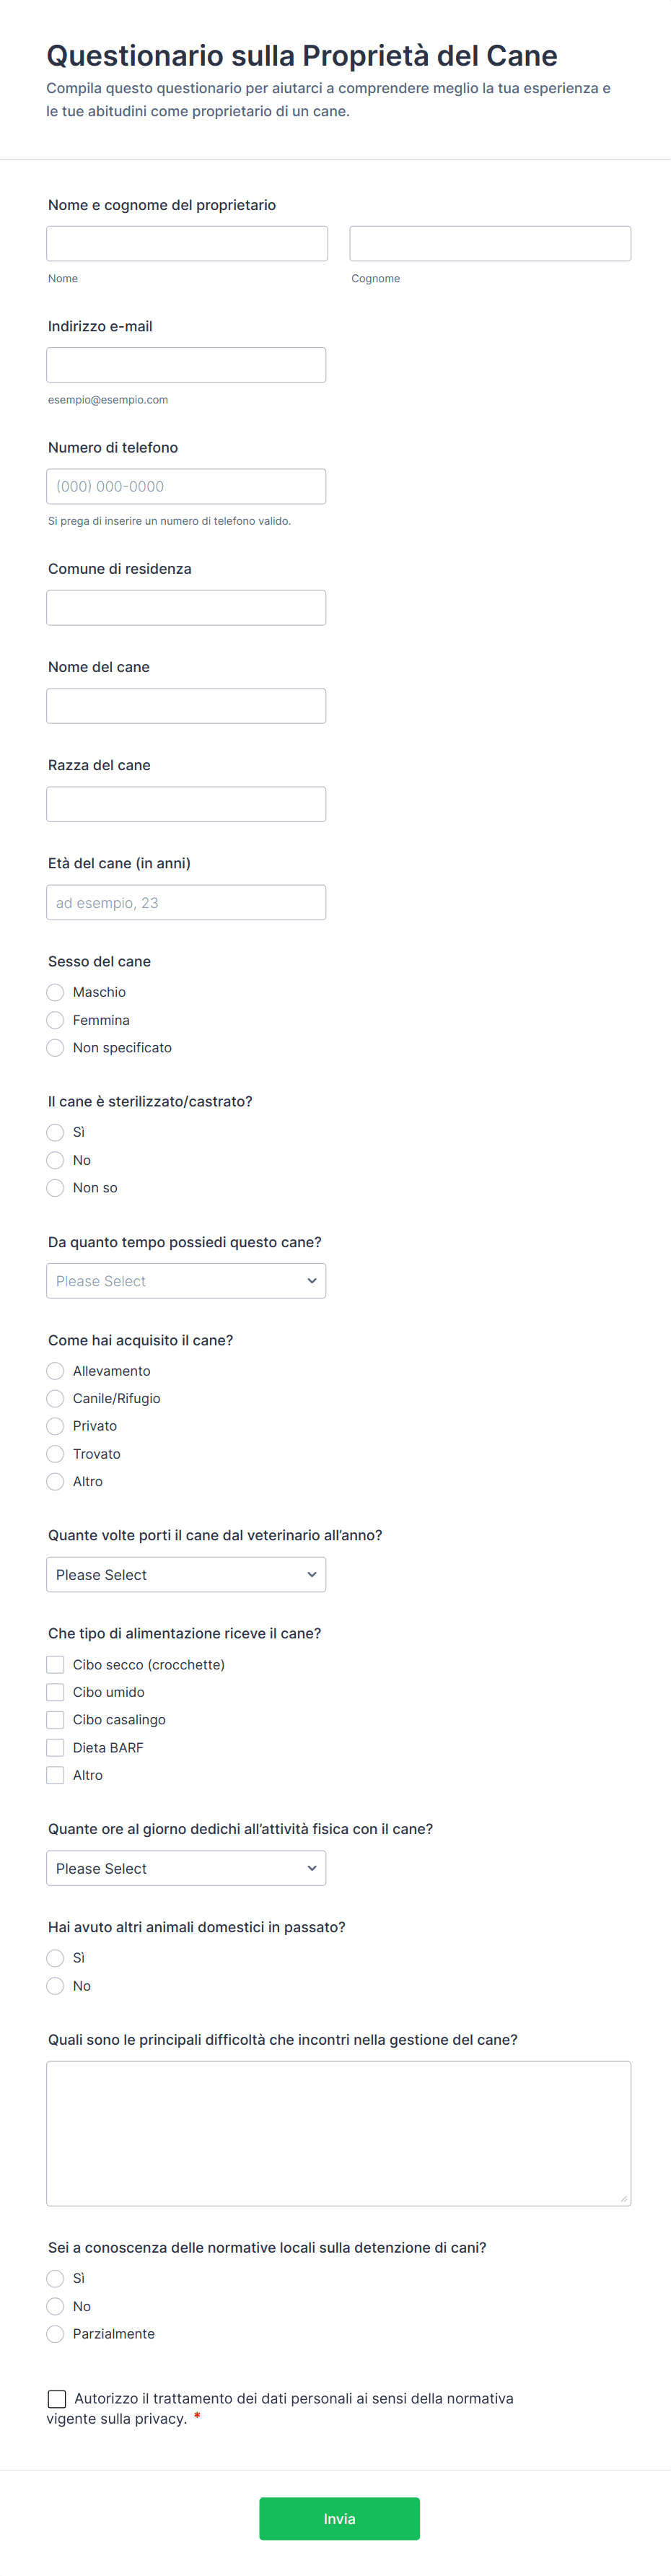Image resolution: width=671 pixels, height=2576 pixels.
Task: Open the dog ownership duration dropdown
Action: (186, 1281)
